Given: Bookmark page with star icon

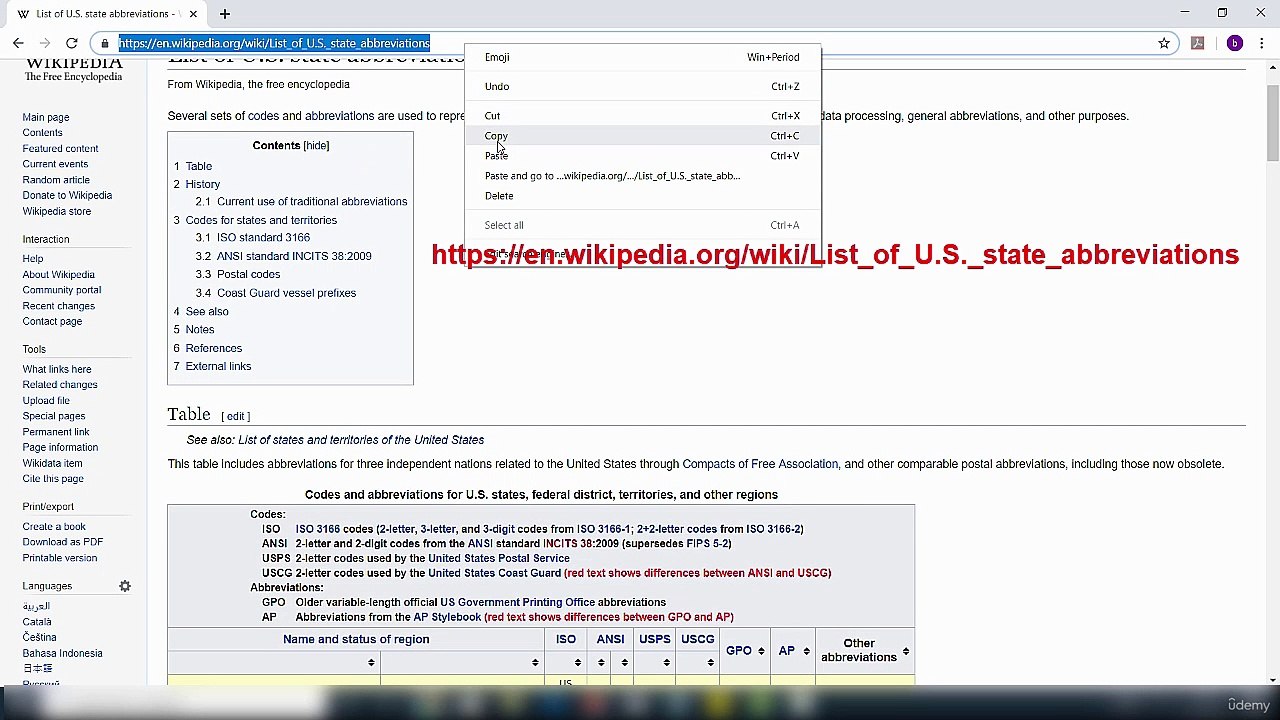Looking at the screenshot, I should [1164, 43].
